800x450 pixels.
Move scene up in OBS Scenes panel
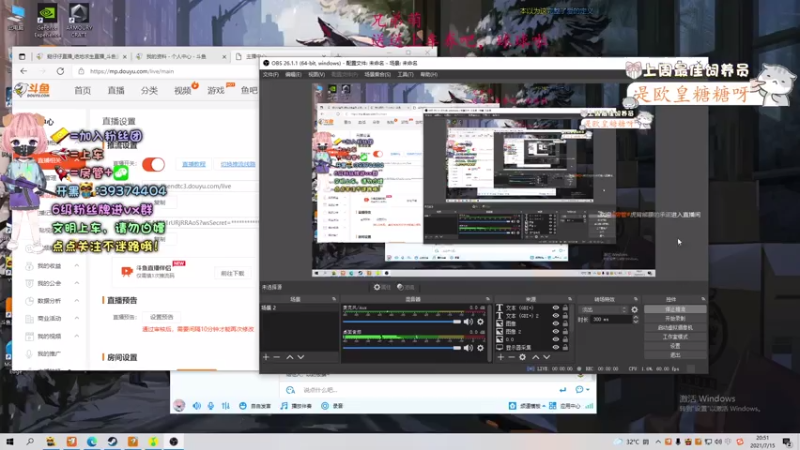[x=290, y=357]
